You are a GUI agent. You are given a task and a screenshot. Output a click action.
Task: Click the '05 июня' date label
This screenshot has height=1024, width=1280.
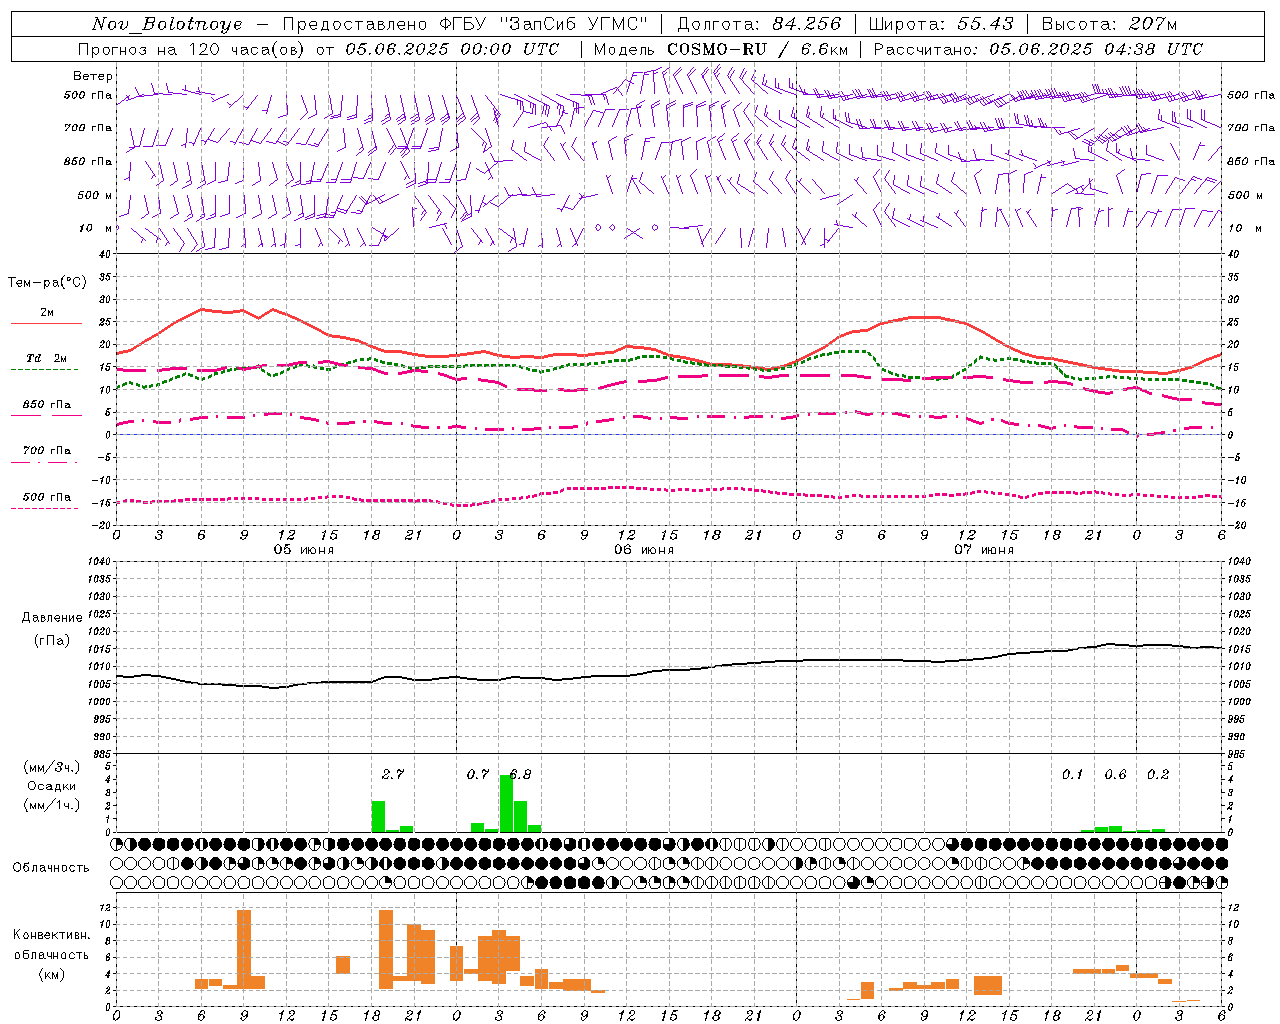click(x=304, y=550)
